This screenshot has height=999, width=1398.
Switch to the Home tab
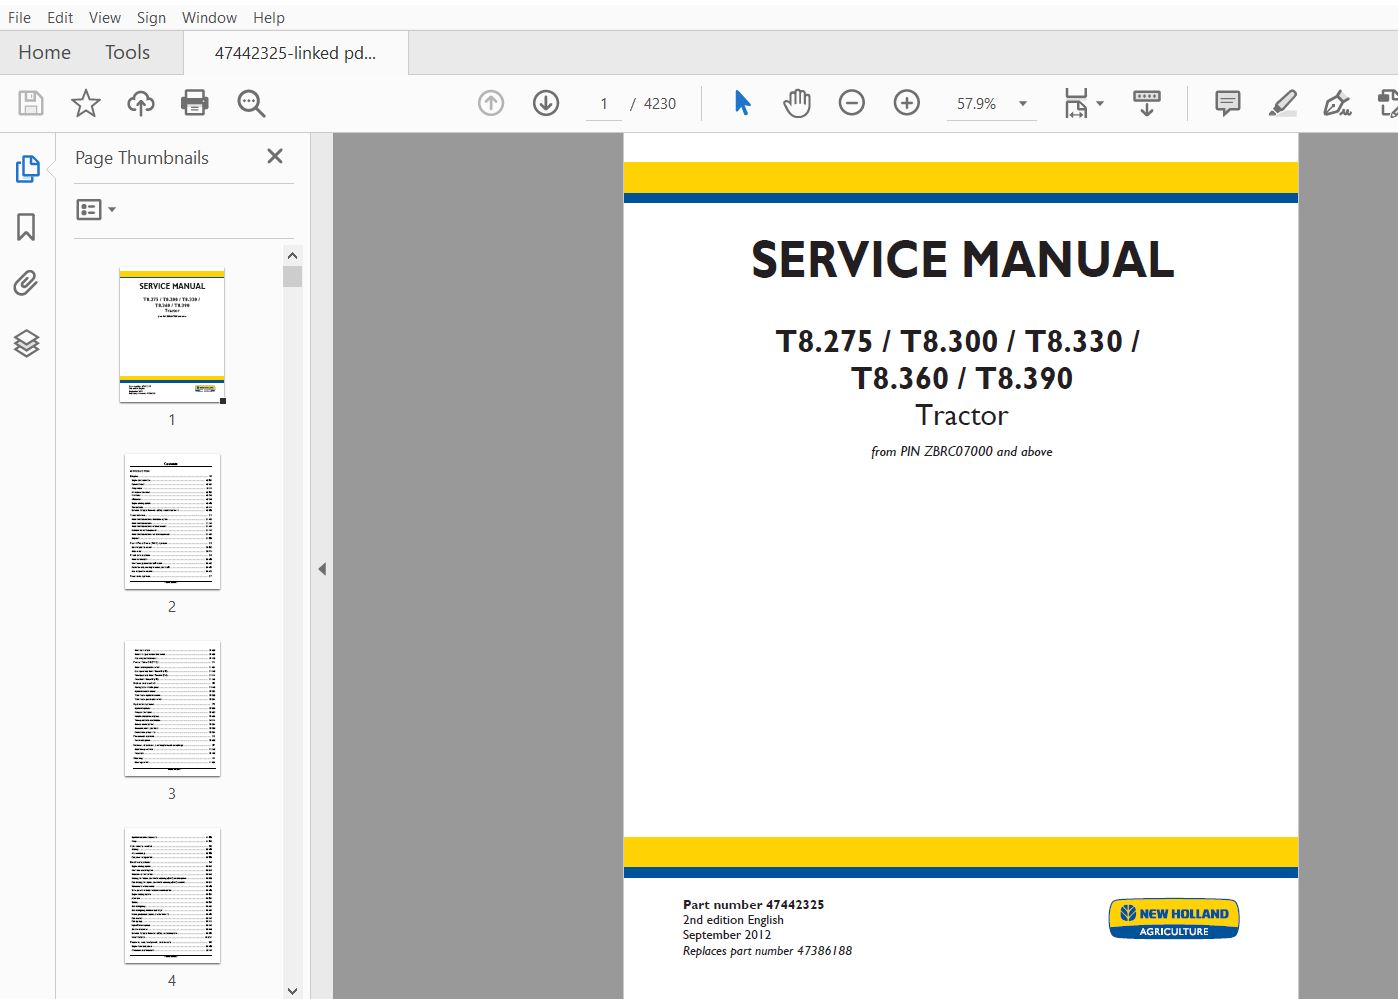click(45, 52)
